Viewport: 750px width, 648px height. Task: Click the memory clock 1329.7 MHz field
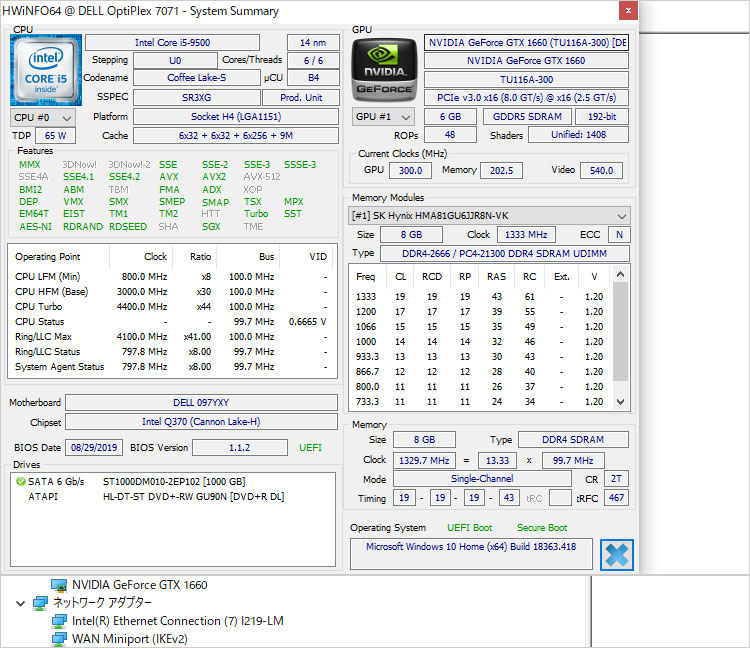[x=424, y=461]
